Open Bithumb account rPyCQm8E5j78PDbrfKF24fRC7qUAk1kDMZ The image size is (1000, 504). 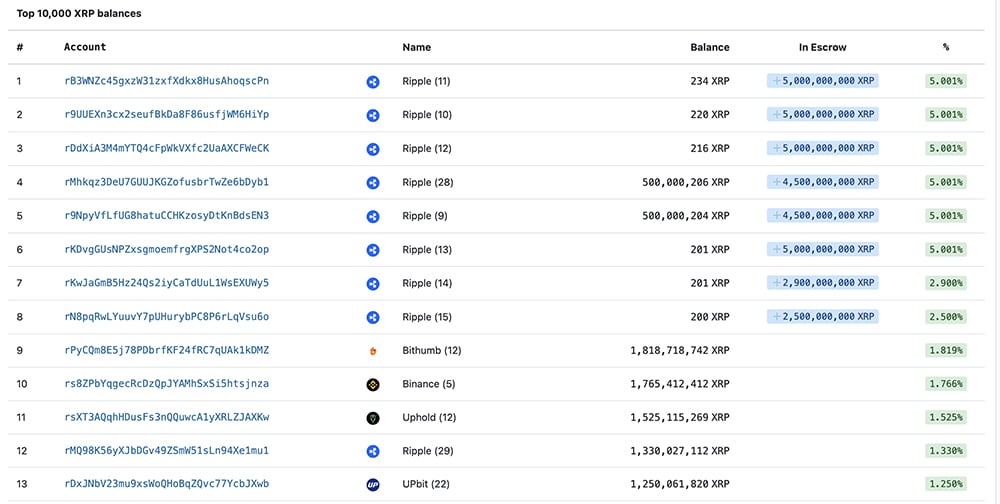(x=166, y=350)
